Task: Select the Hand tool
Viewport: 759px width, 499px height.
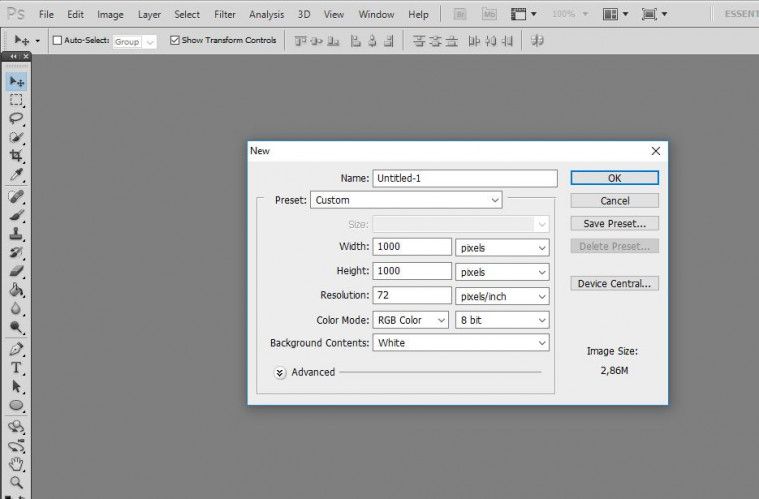Action: 17,464
